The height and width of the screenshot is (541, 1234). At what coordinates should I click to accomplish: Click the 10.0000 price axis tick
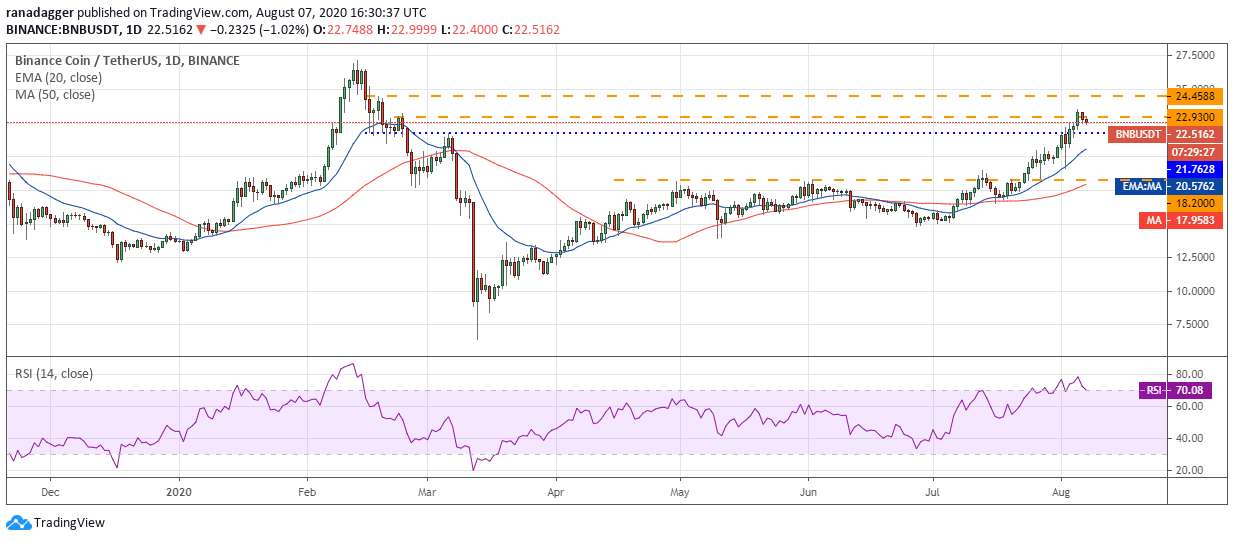(1194, 291)
